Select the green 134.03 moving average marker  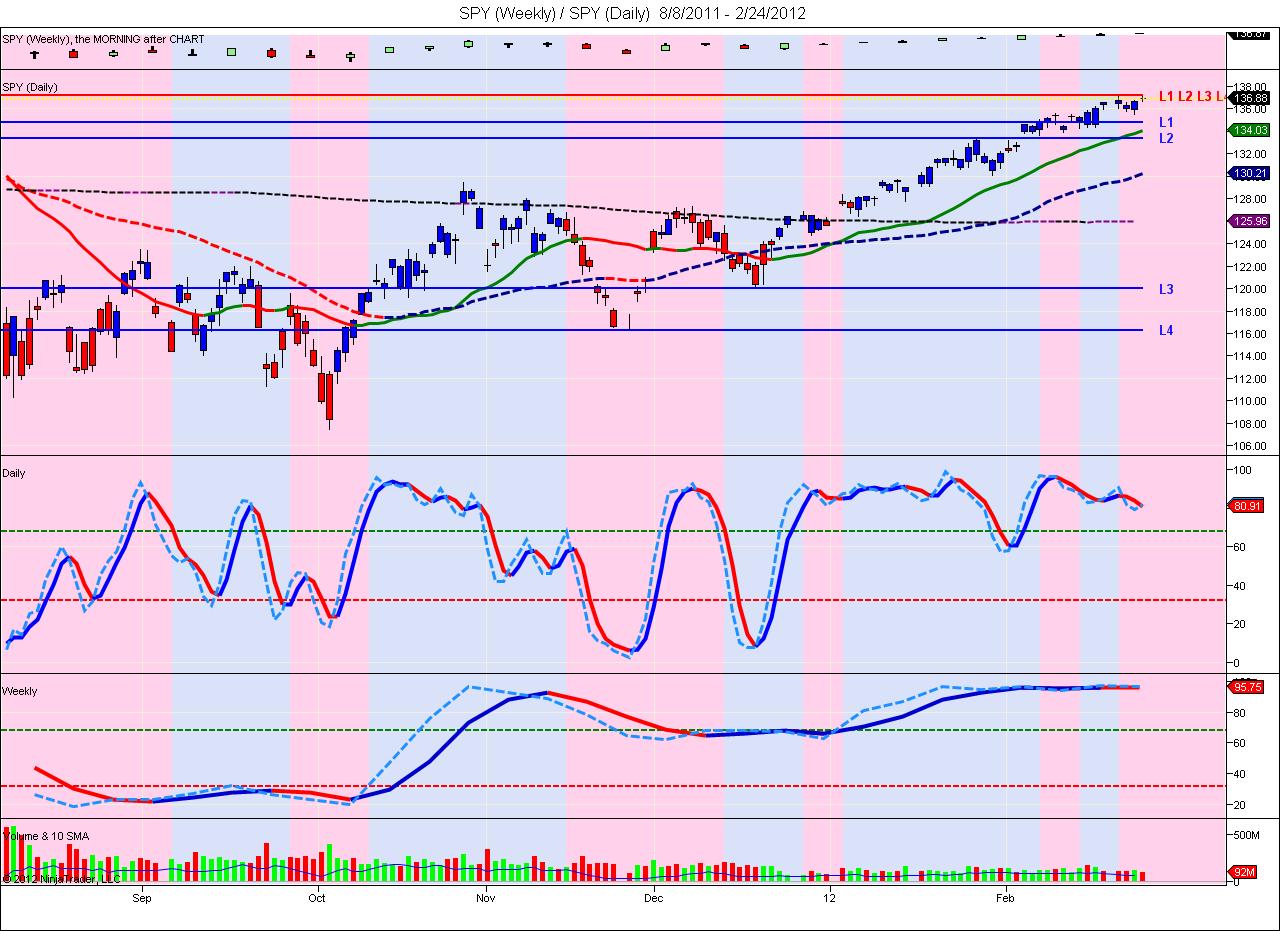pos(1249,130)
